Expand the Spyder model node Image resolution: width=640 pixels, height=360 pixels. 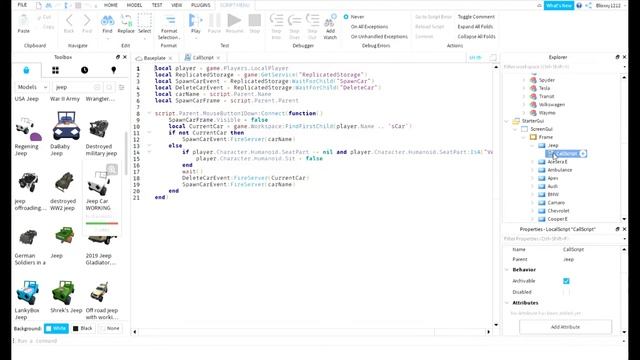point(524,80)
